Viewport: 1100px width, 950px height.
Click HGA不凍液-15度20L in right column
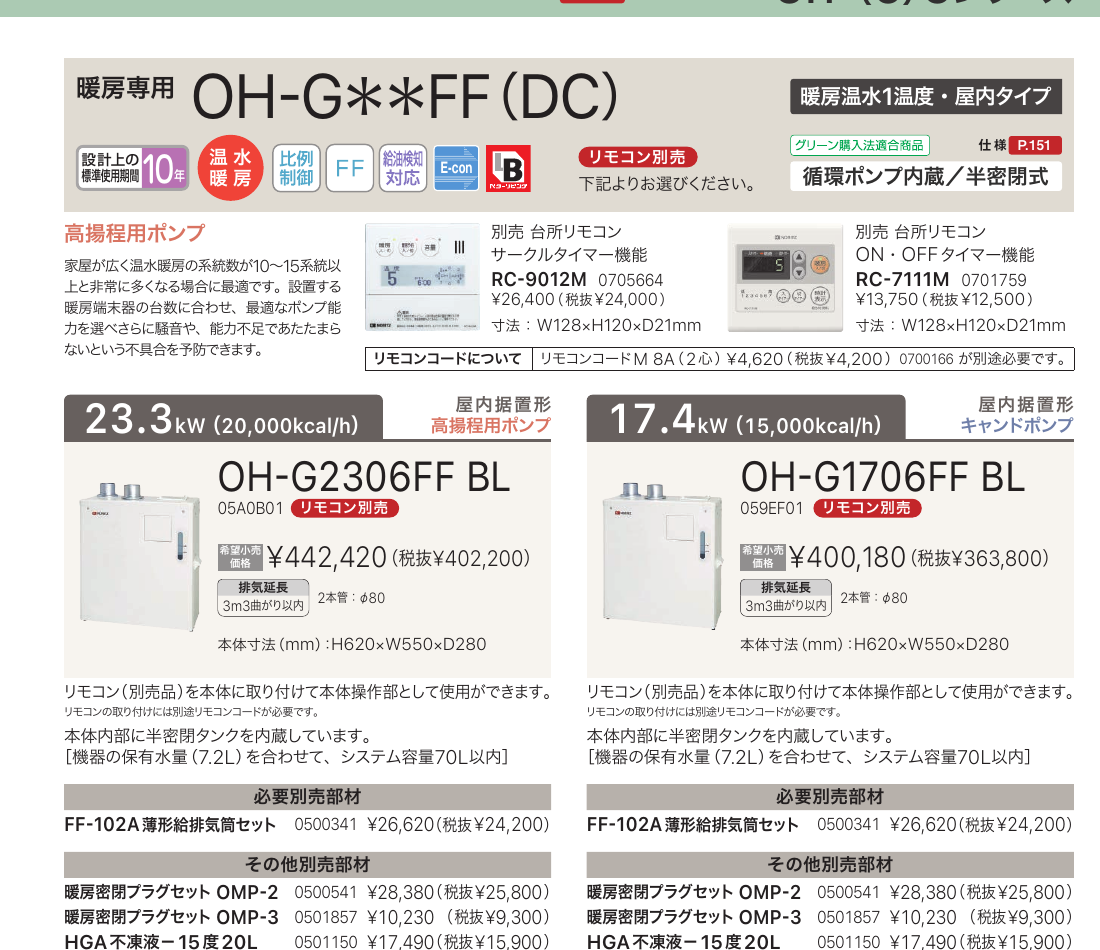[x=683, y=941]
